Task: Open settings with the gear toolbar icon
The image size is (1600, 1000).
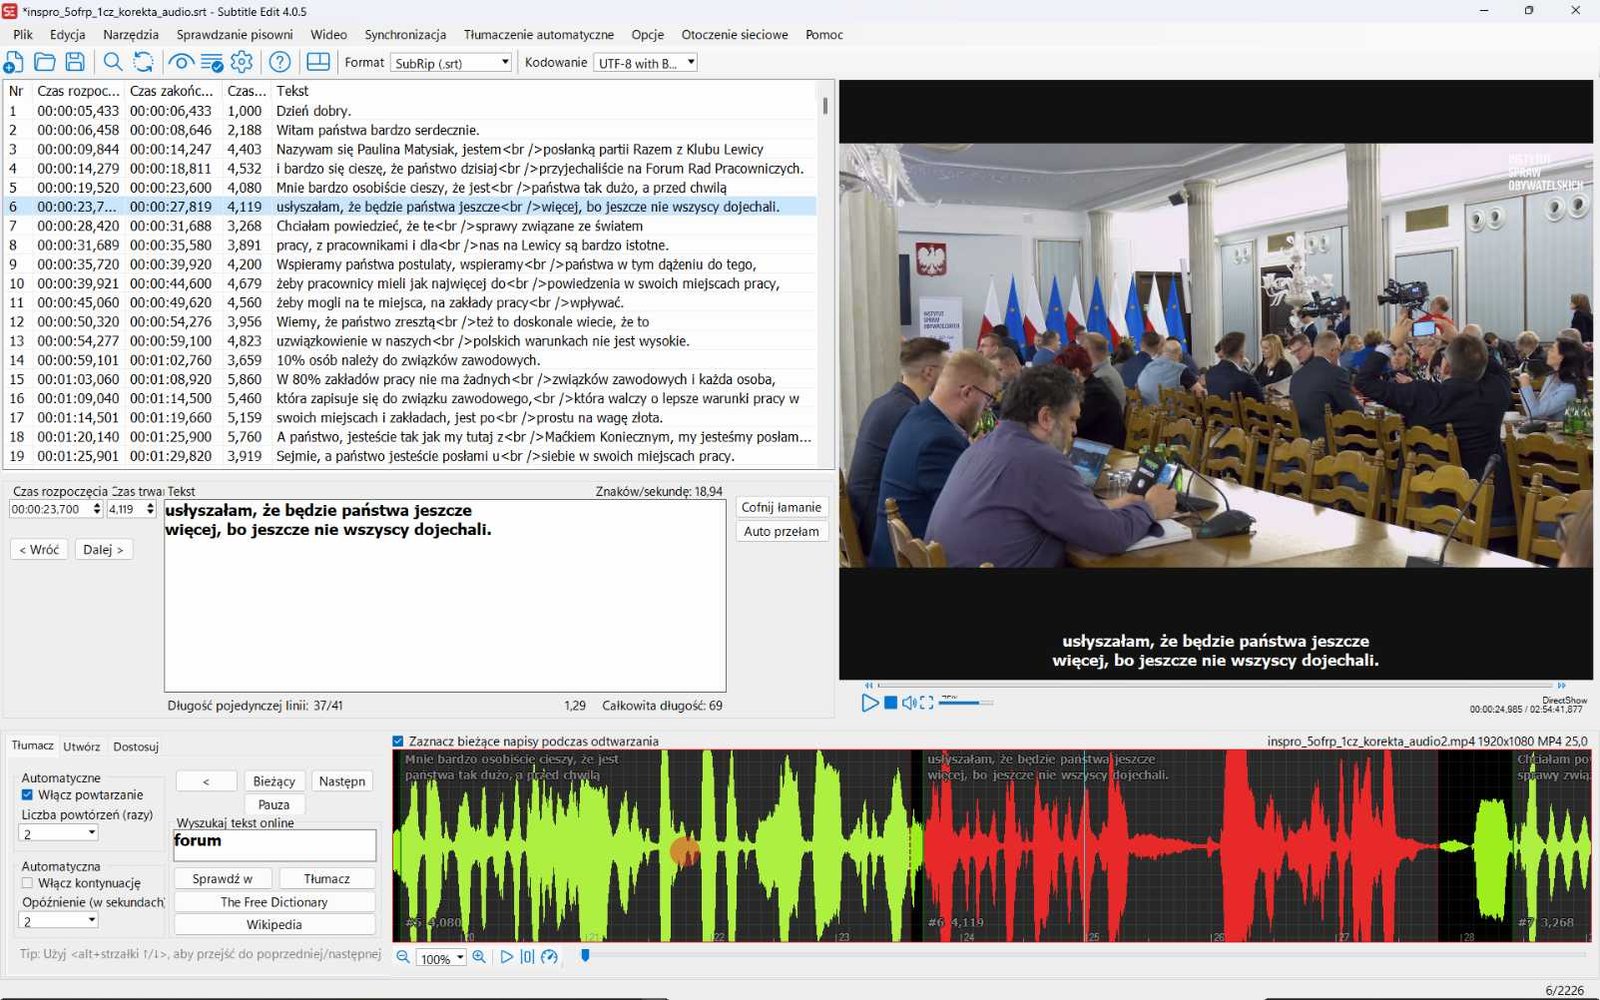Action: tap(242, 62)
